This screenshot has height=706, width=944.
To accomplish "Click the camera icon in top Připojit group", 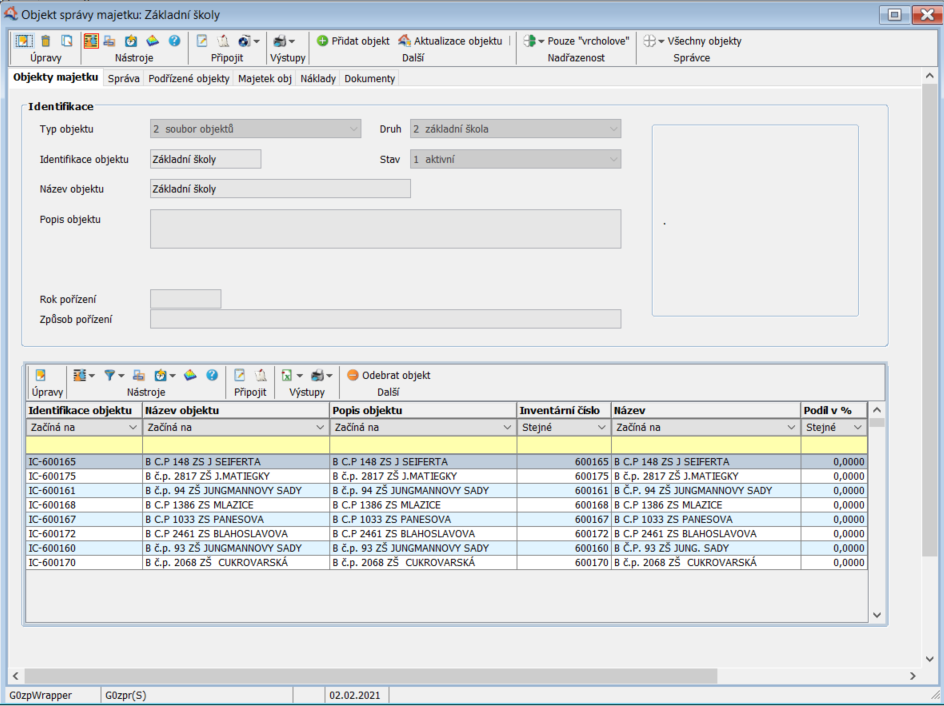I will click(243, 41).
